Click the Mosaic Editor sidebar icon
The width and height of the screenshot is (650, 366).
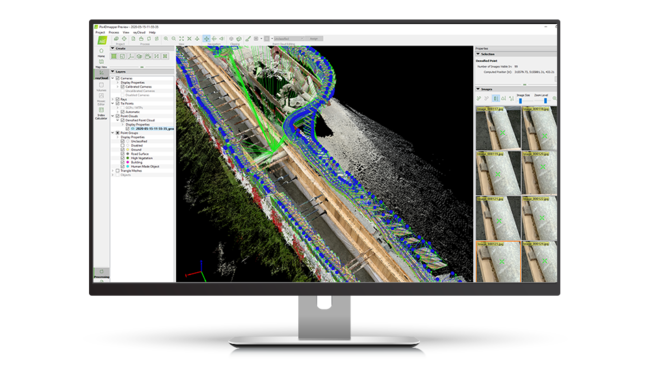click(101, 99)
